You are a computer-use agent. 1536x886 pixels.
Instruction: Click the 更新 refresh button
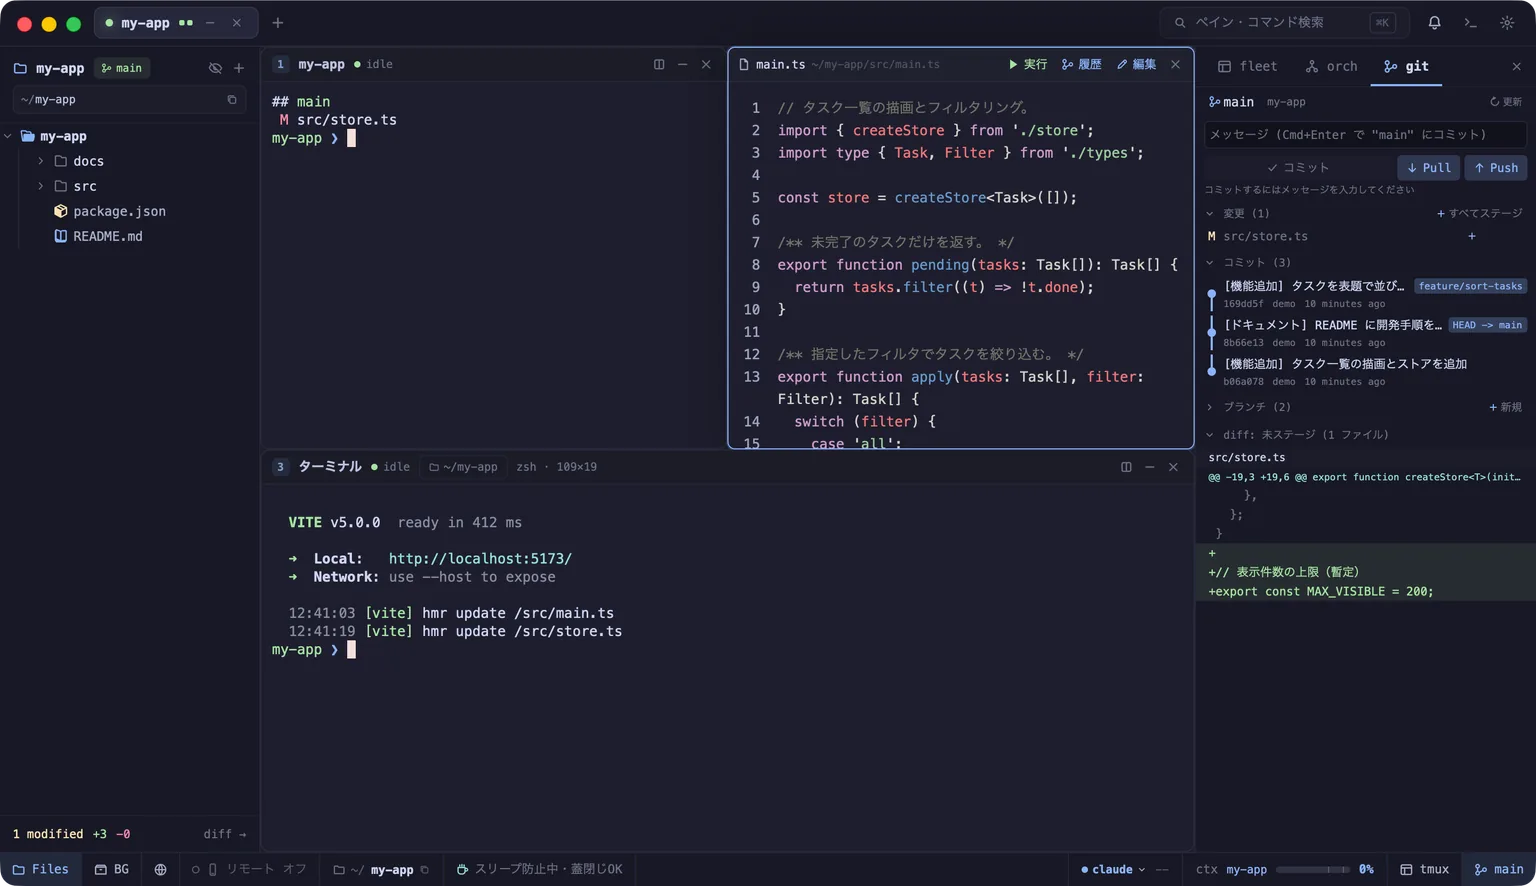(1506, 102)
